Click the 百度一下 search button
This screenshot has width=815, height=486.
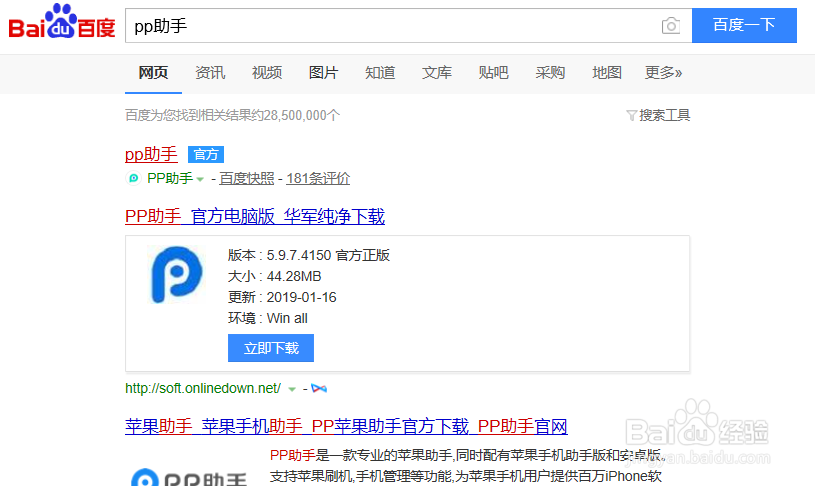pyautogui.click(x=744, y=25)
